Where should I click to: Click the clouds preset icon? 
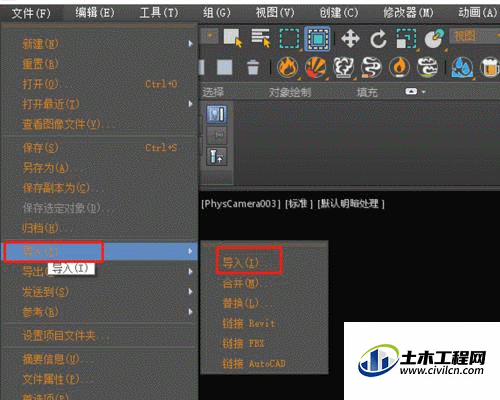click(x=427, y=67)
